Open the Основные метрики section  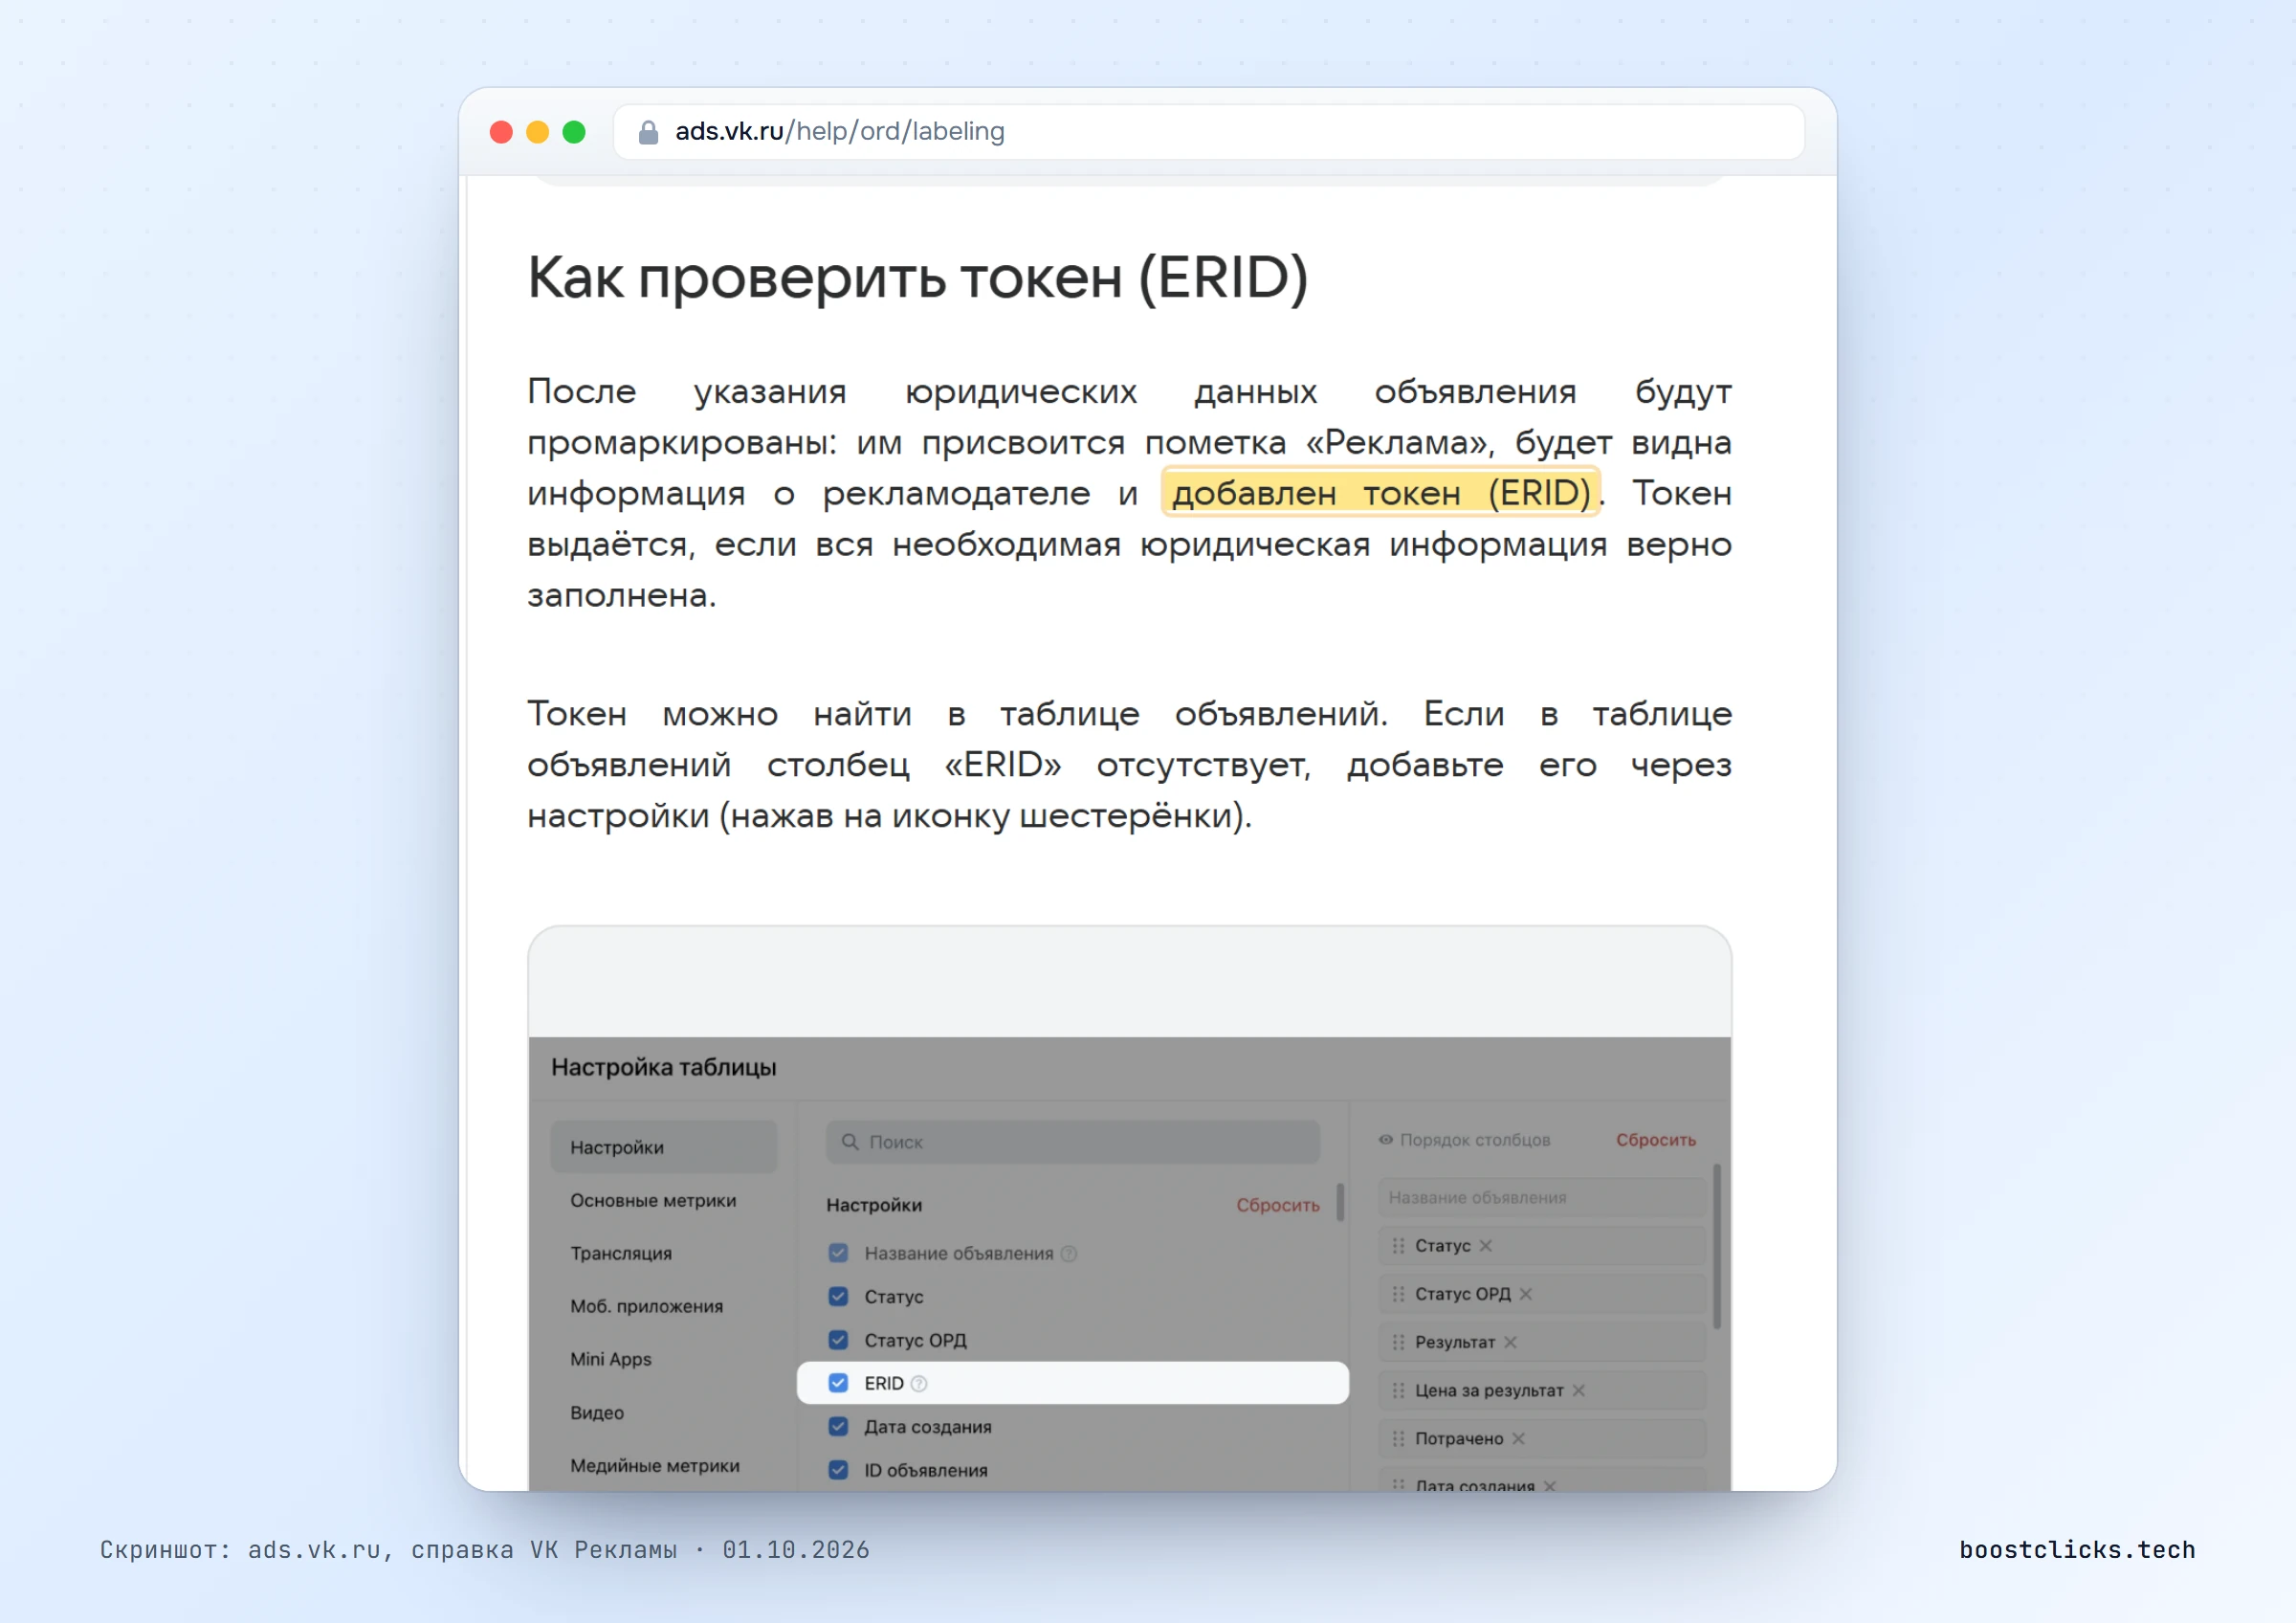pyautogui.click(x=653, y=1200)
